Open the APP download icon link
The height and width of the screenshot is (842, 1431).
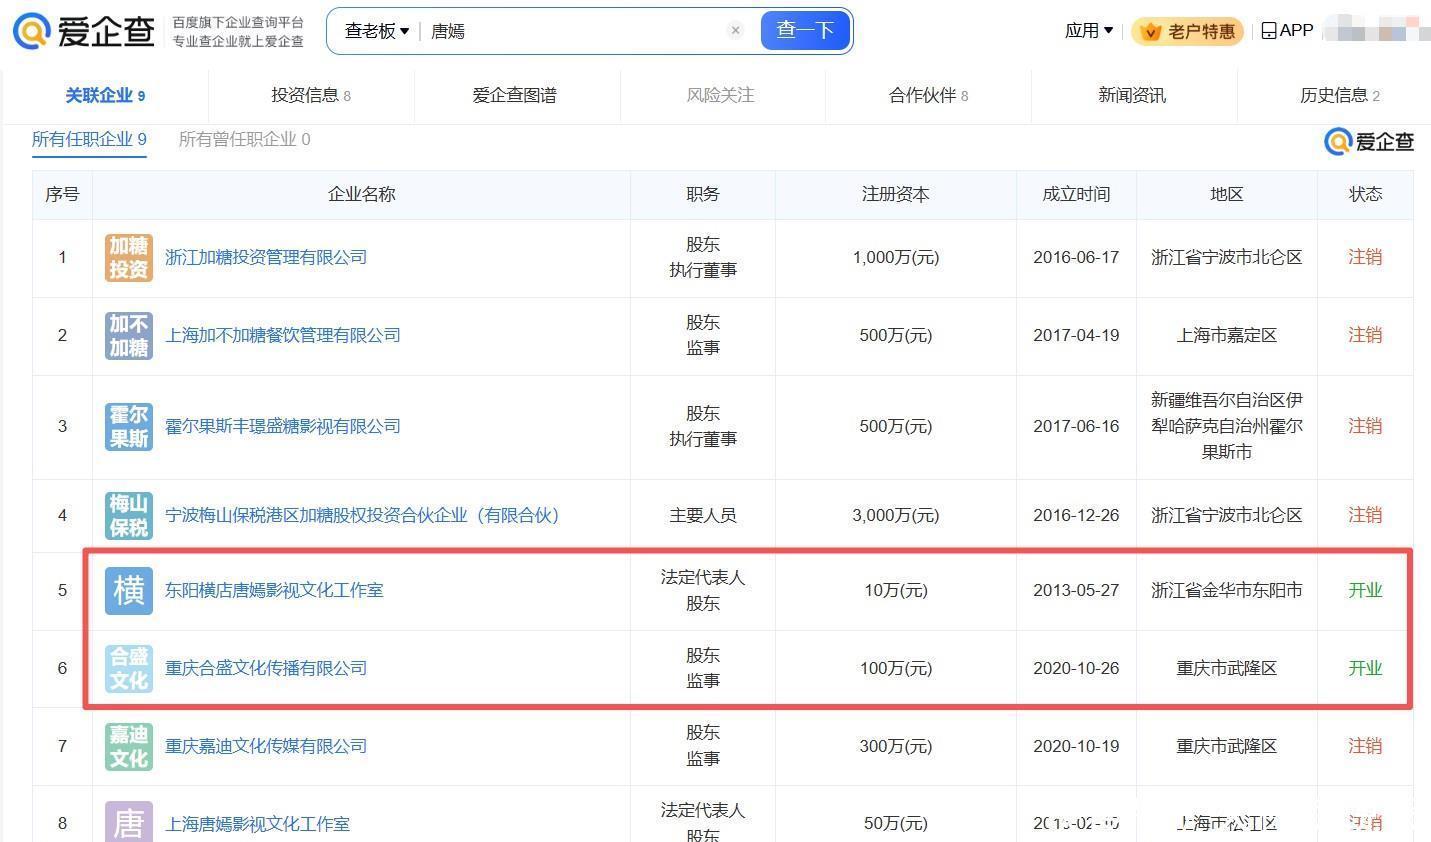point(1287,31)
